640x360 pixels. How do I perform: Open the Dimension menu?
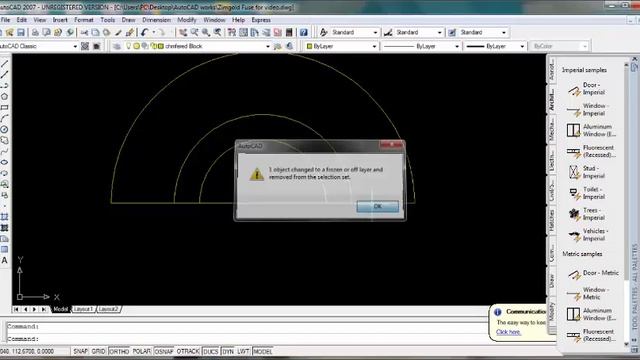(x=156, y=20)
